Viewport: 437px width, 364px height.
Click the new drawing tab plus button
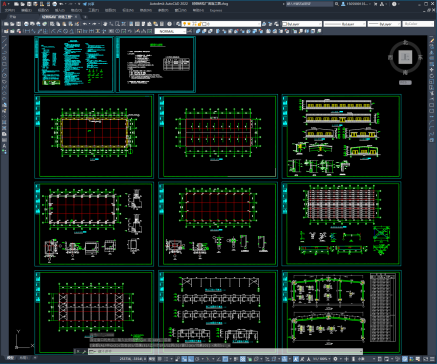[85, 17]
